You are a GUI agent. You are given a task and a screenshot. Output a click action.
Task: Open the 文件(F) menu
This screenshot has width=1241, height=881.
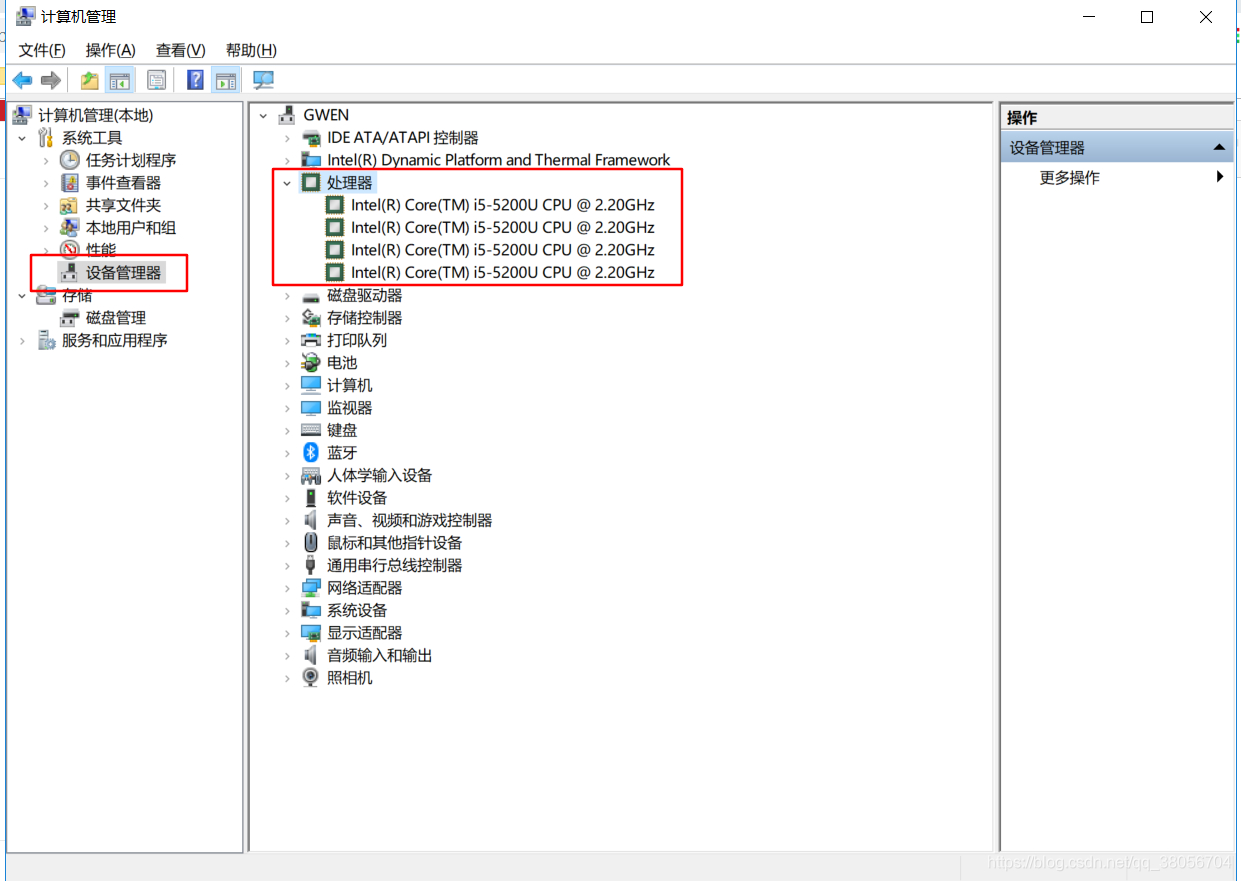tap(42, 50)
